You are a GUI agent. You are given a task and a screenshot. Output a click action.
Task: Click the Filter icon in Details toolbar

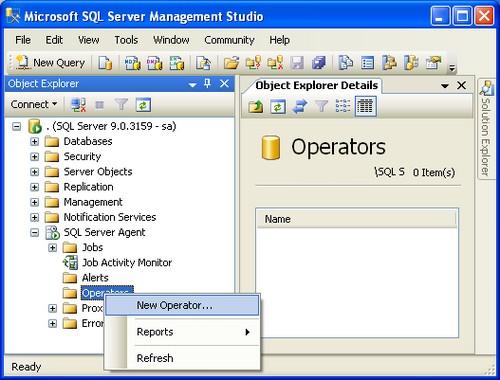(x=321, y=107)
